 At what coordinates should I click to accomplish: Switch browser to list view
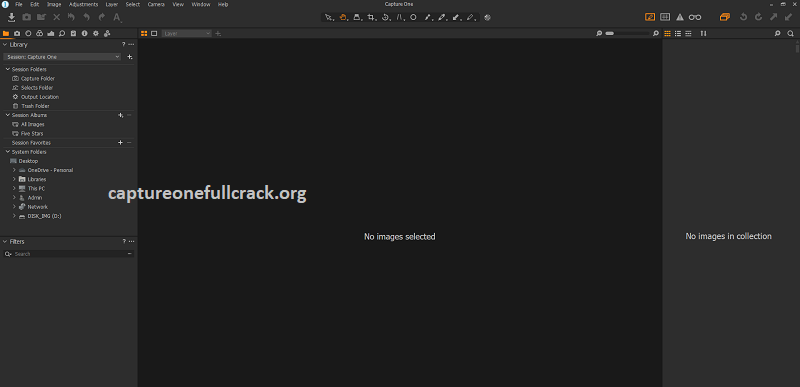[678, 34]
